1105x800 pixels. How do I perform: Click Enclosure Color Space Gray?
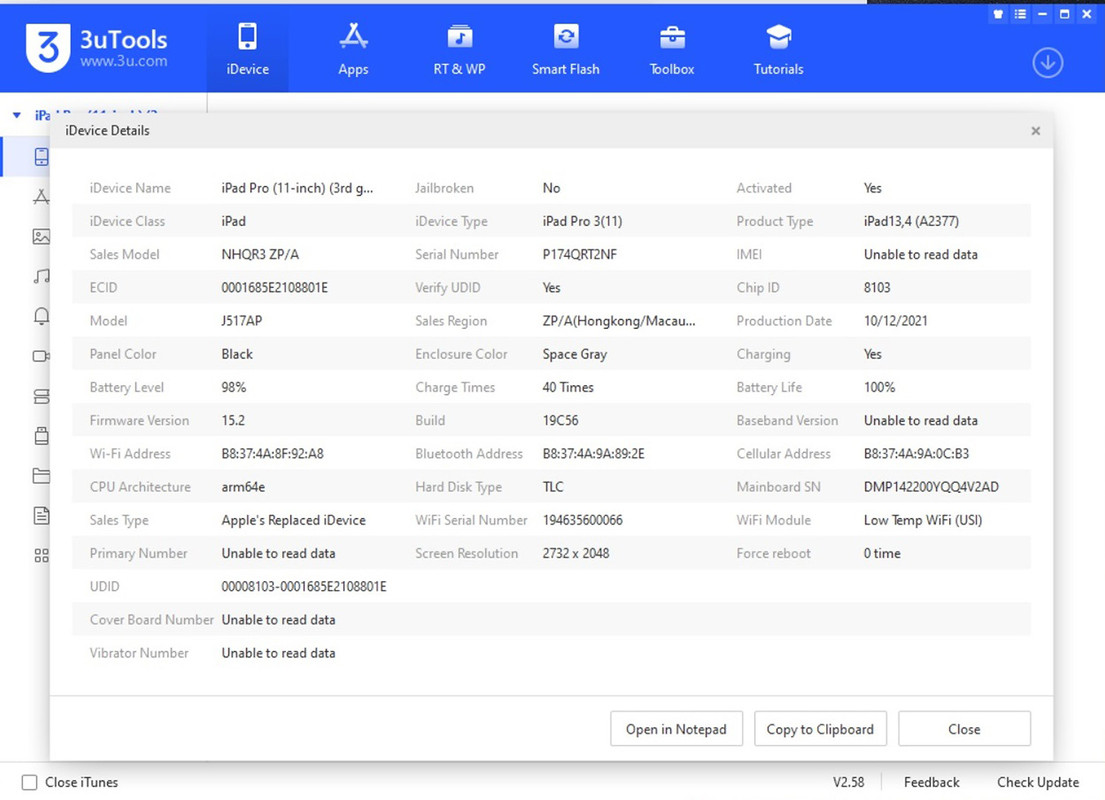click(x=574, y=354)
